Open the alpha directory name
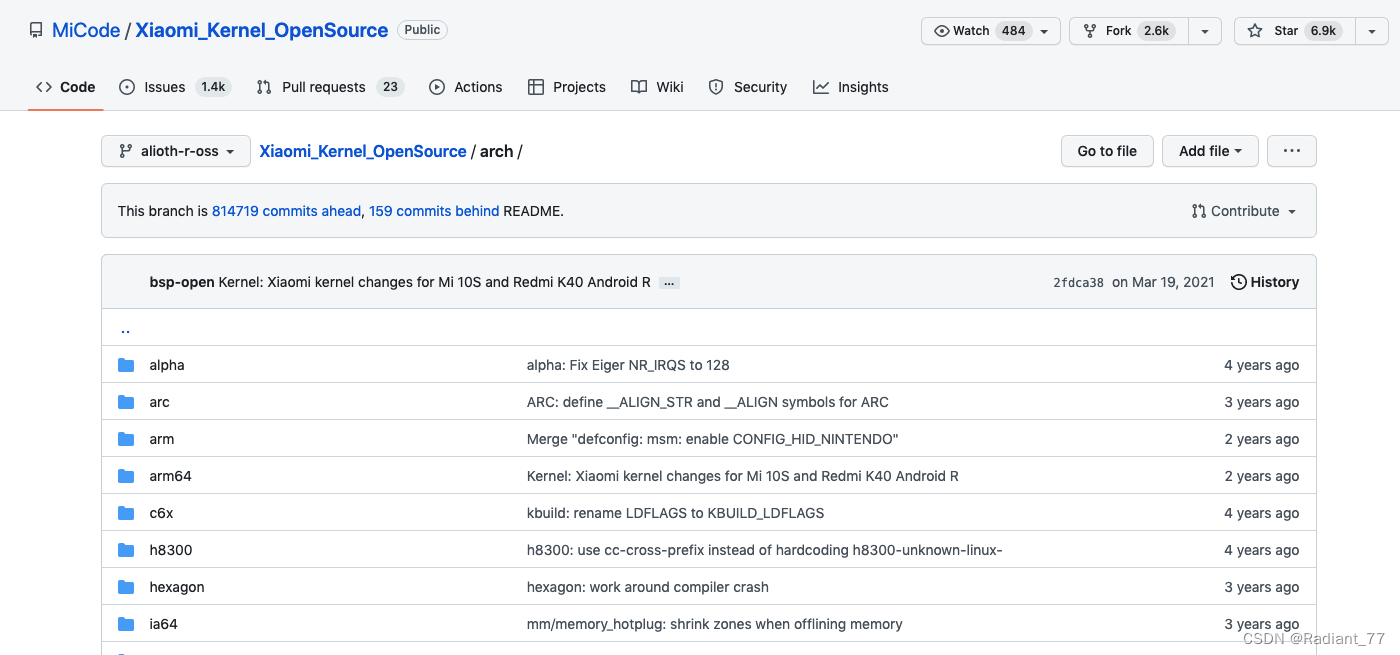The height and width of the screenshot is (655, 1400). point(167,365)
